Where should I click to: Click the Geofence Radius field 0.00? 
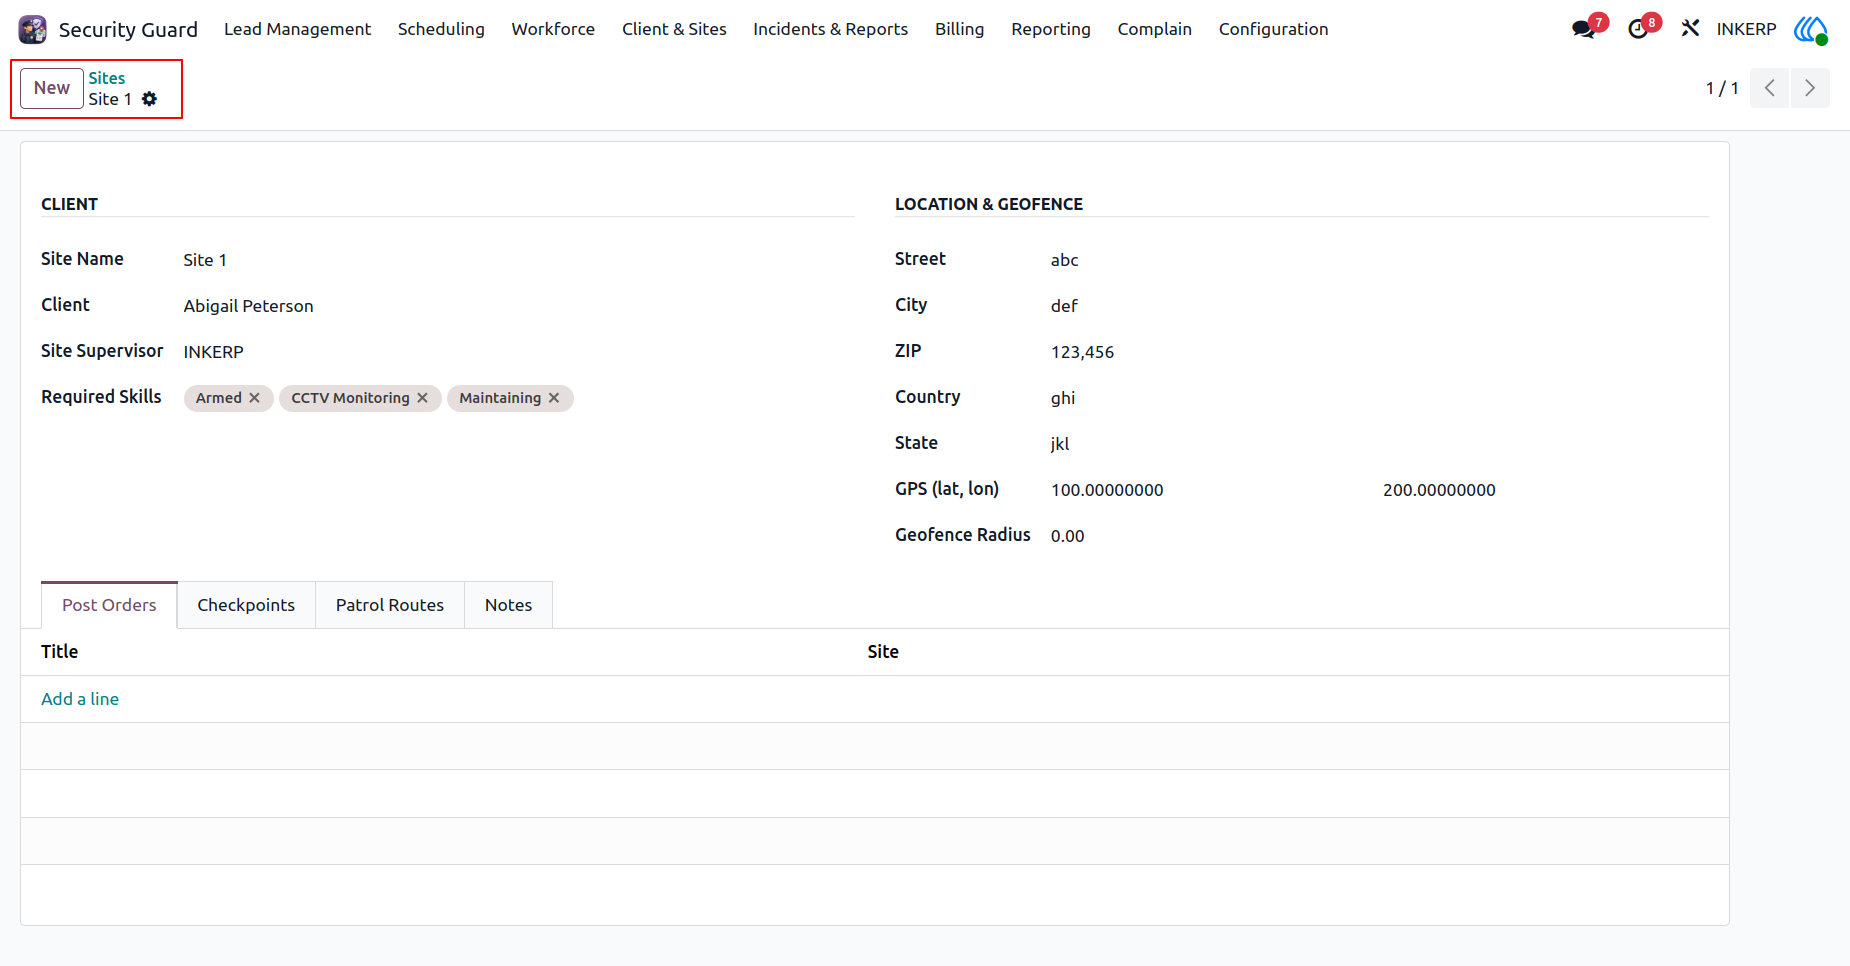[1379, 536]
